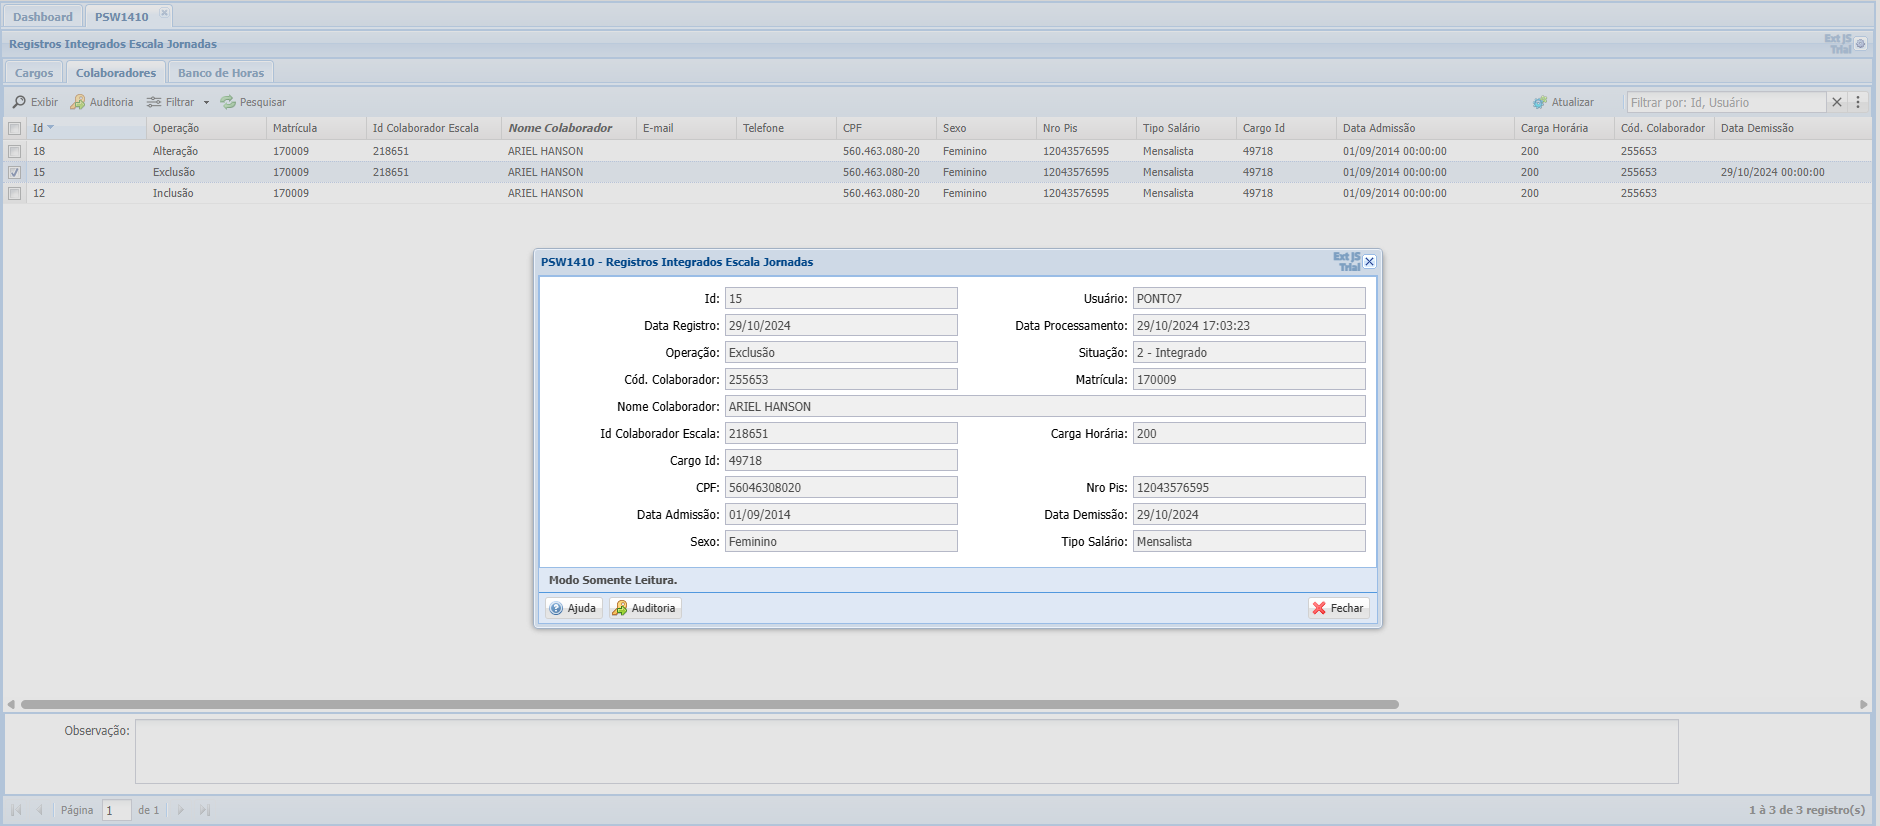Click the Fechar button with red X
1880x826 pixels.
pos(1338,608)
